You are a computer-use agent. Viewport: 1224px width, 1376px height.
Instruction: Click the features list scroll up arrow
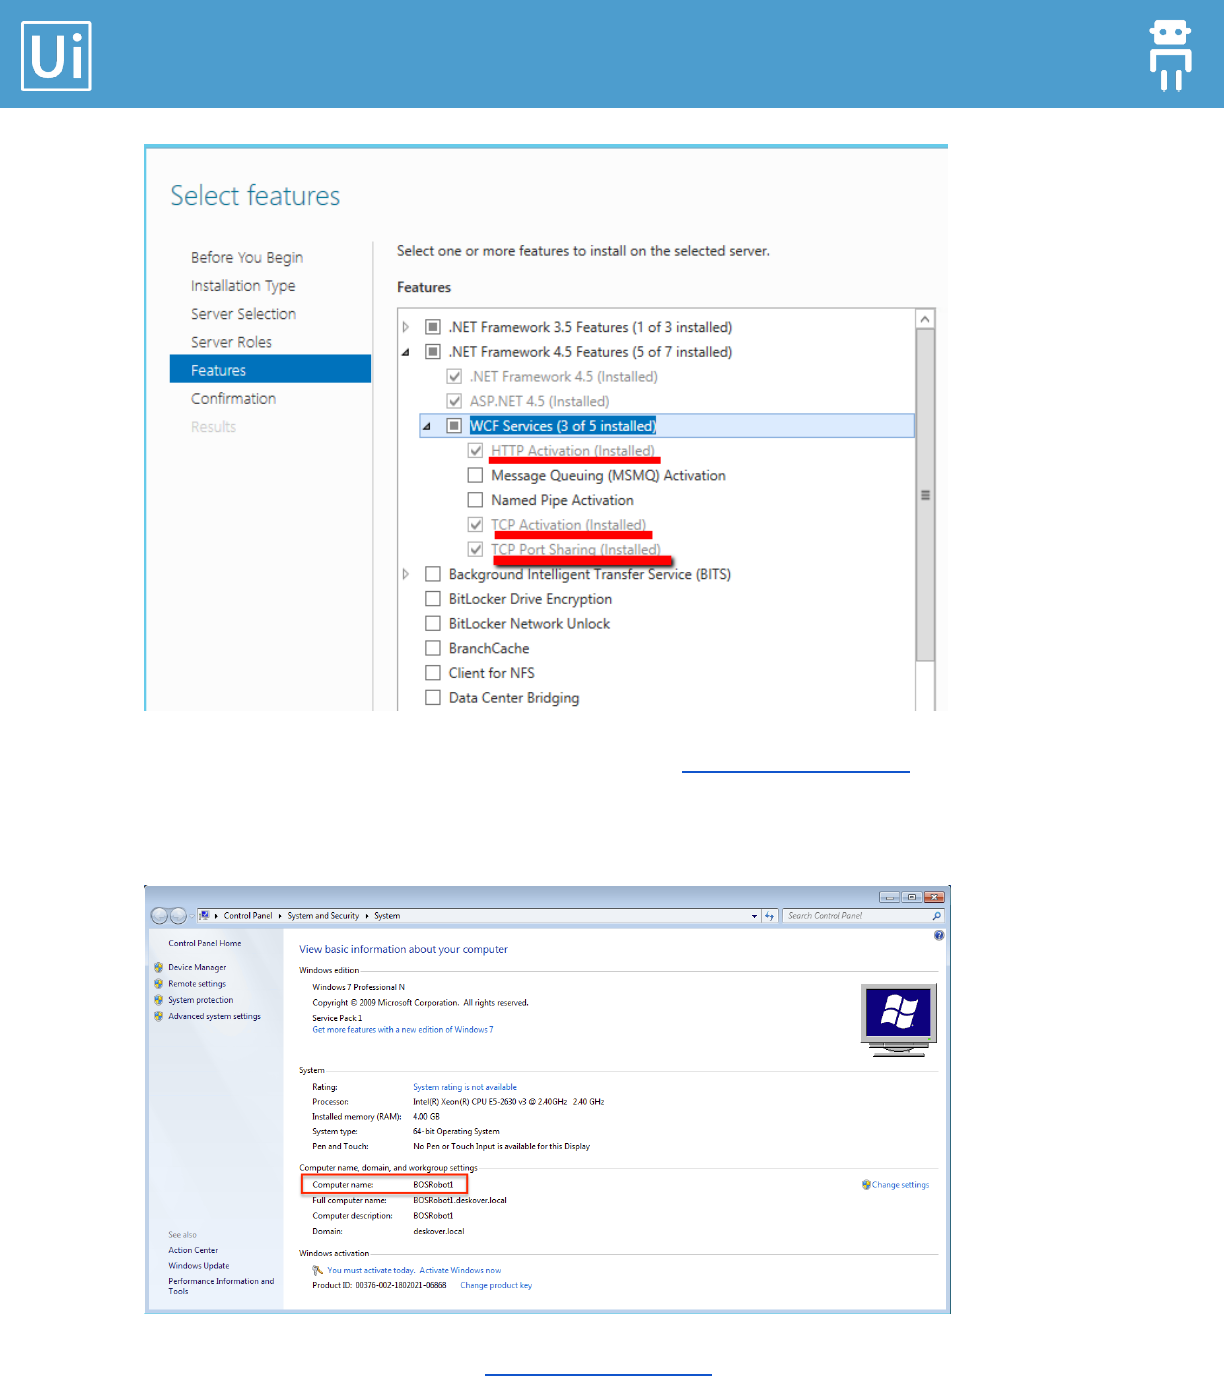point(925,319)
